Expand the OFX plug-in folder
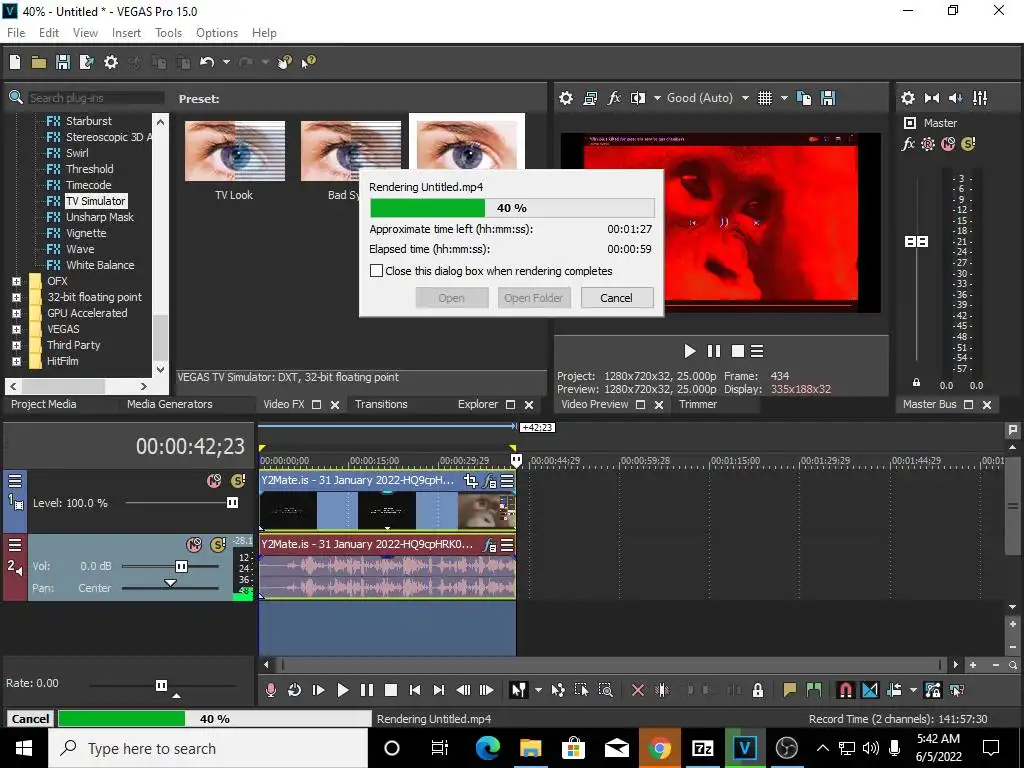The width and height of the screenshot is (1024, 768). [x=16, y=281]
